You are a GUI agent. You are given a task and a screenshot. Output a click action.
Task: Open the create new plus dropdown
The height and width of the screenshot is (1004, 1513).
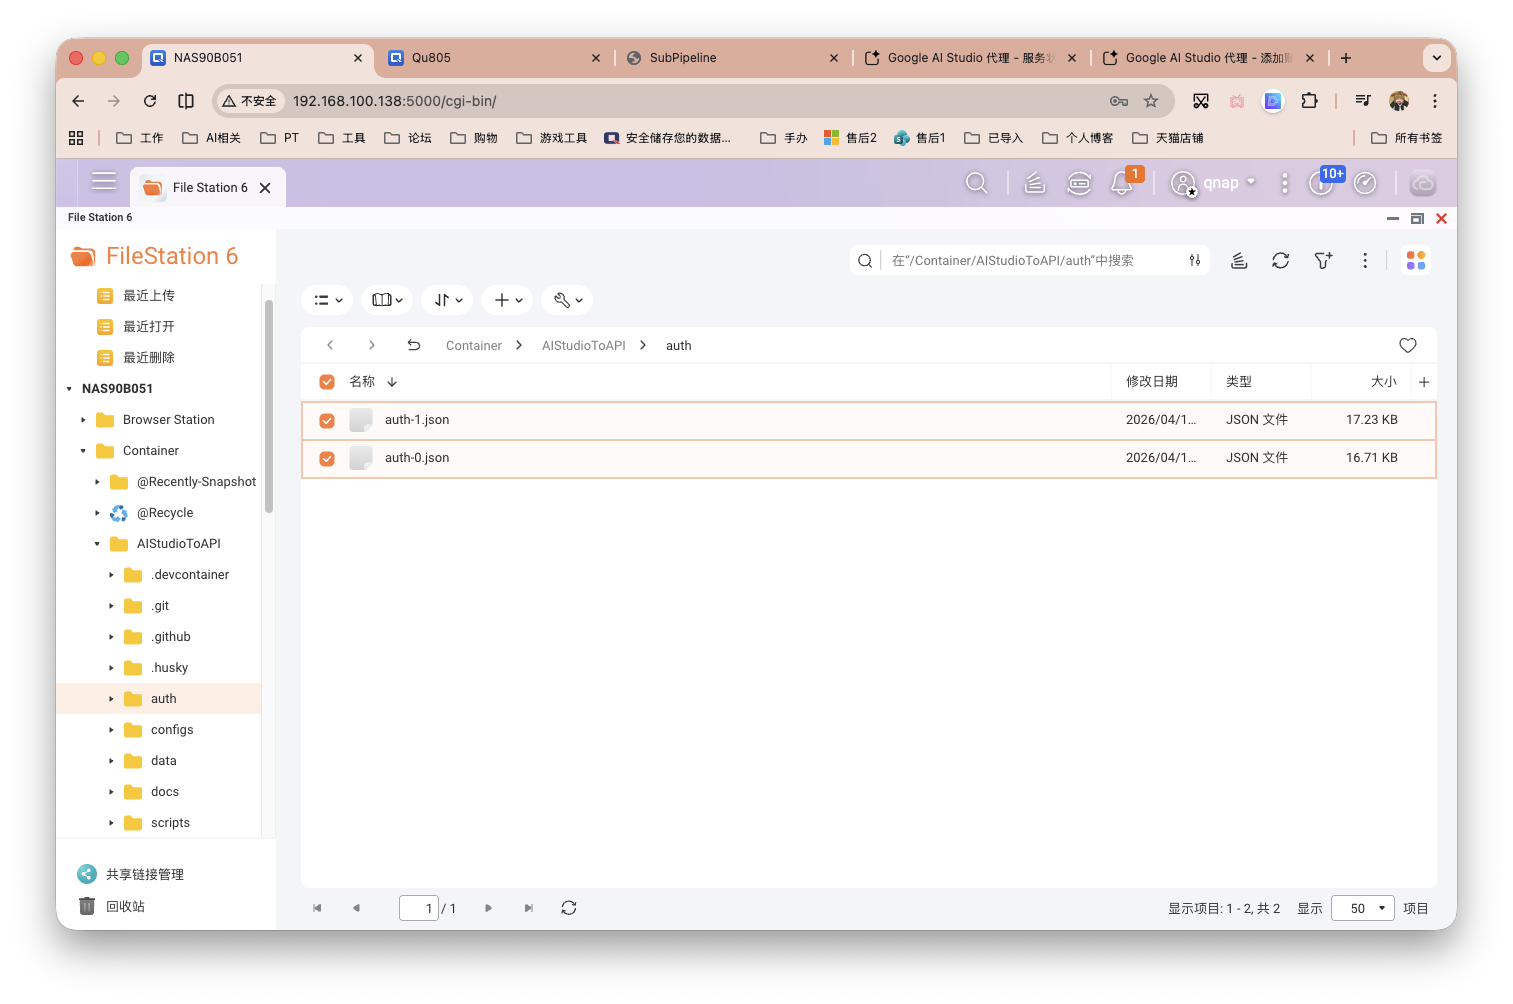pos(508,300)
